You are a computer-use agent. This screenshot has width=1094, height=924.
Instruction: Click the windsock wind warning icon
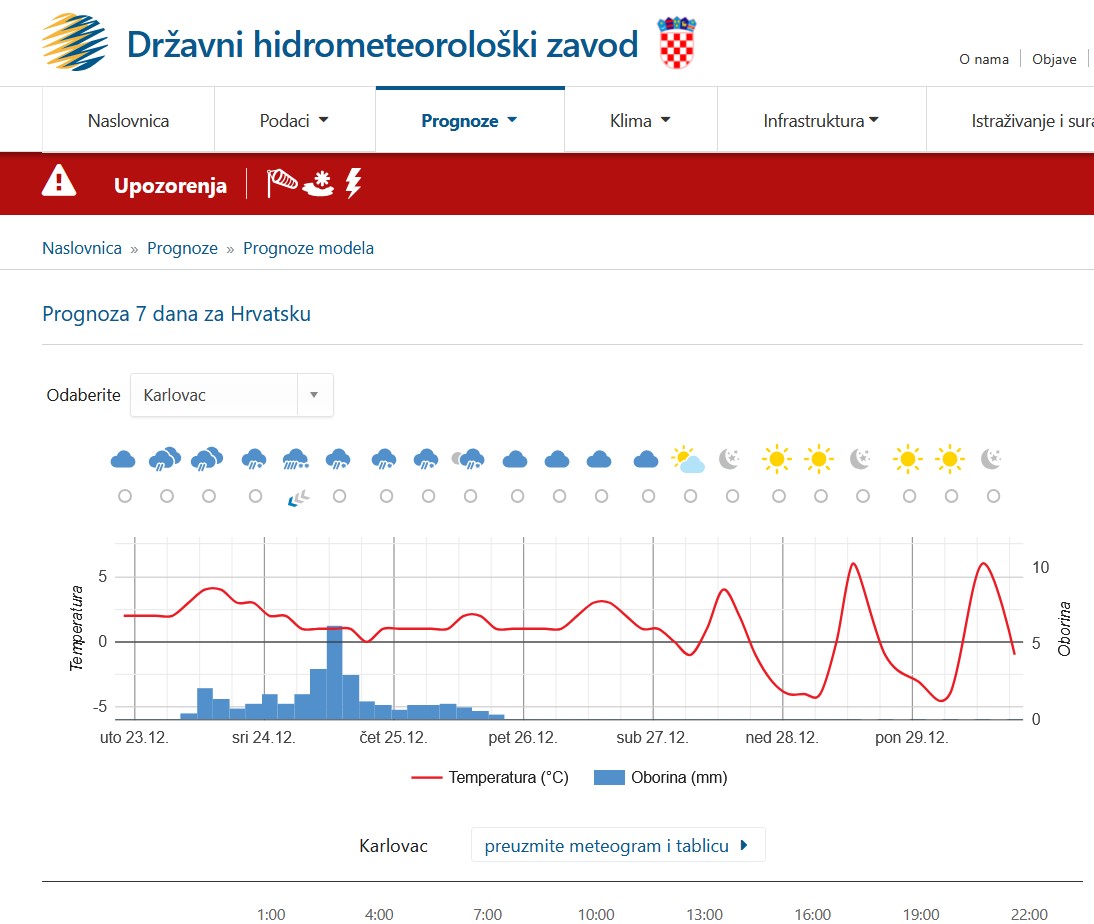[282, 183]
